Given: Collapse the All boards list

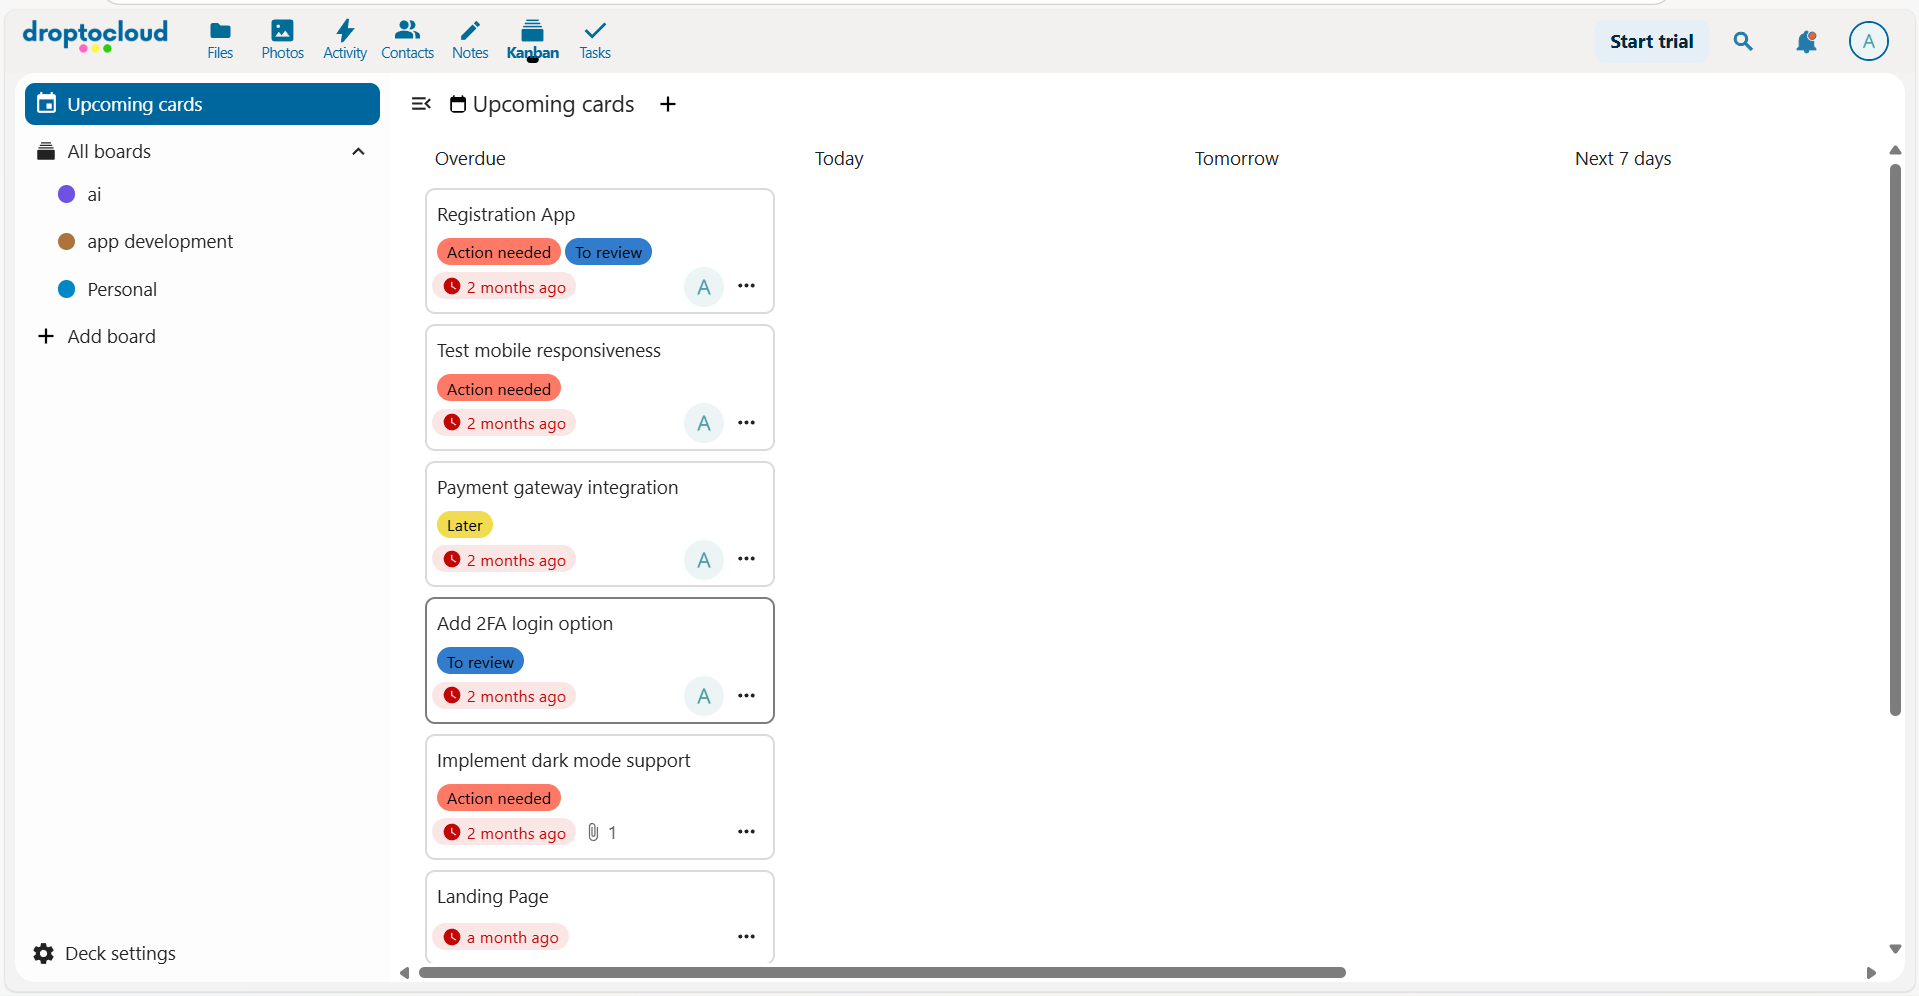Looking at the screenshot, I should tap(358, 152).
